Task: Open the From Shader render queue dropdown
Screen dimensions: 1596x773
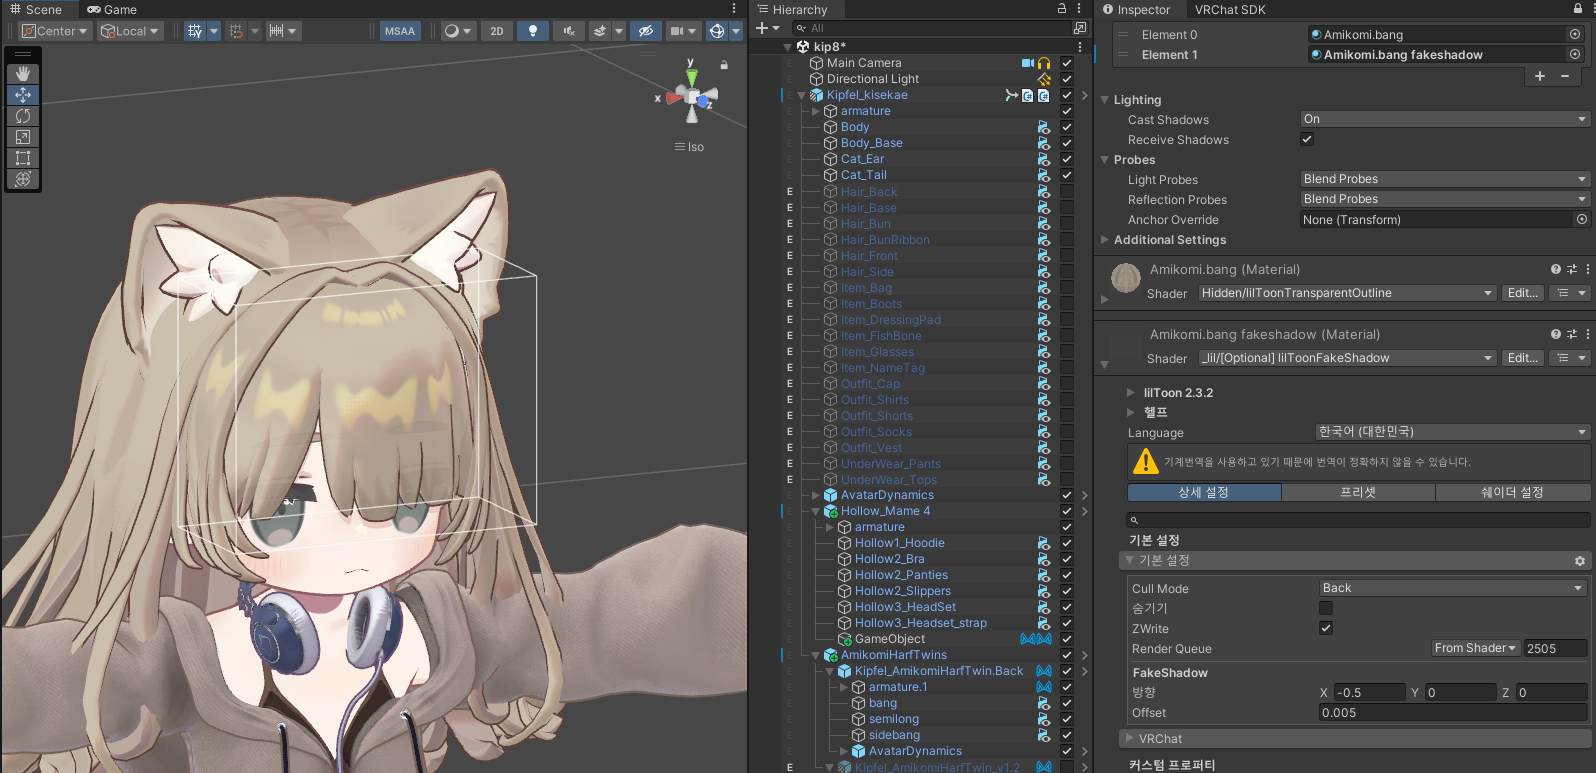Action: [1476, 648]
